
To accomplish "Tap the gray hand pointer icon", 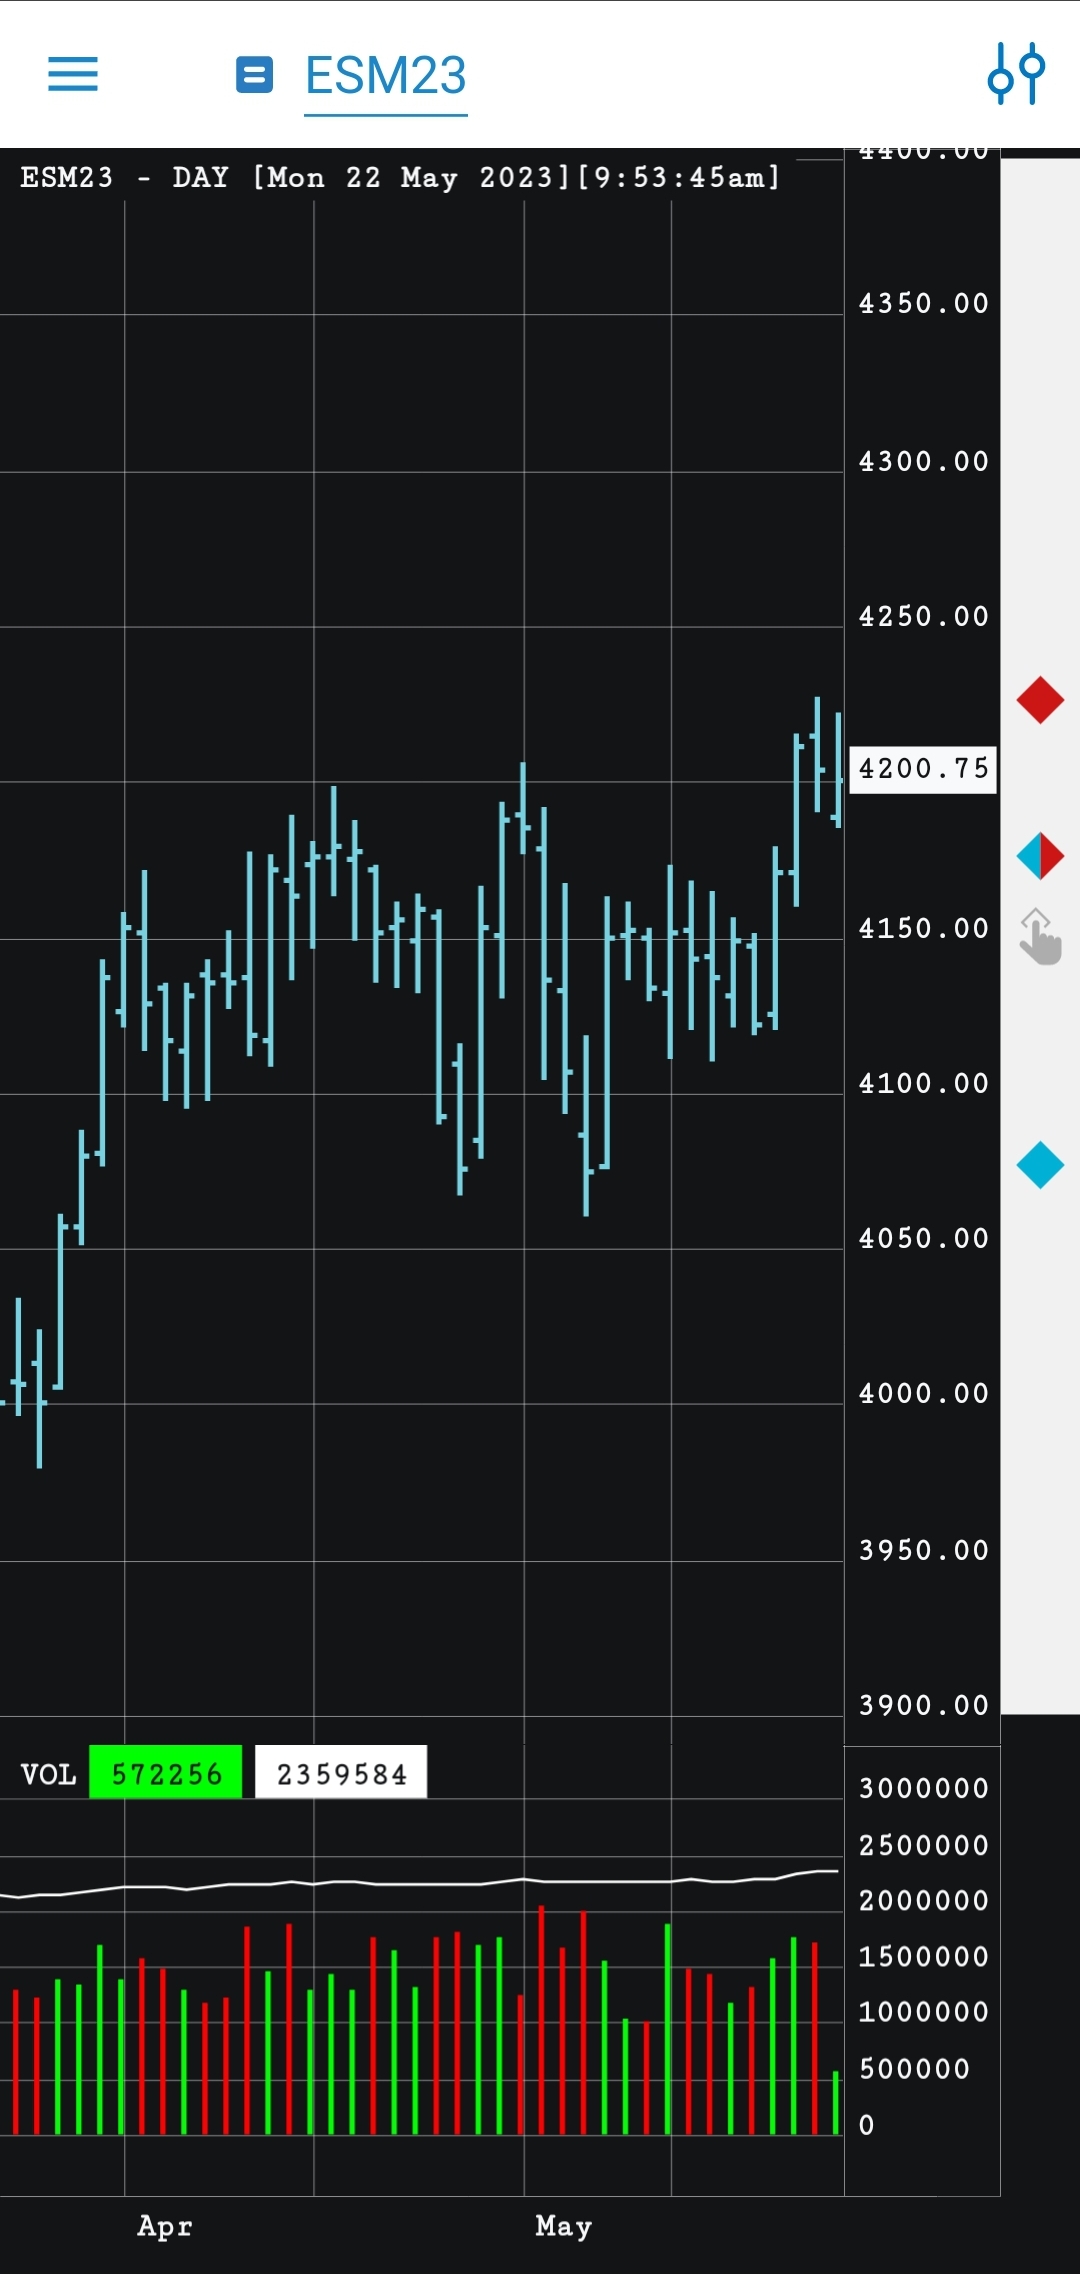I will click(1040, 936).
